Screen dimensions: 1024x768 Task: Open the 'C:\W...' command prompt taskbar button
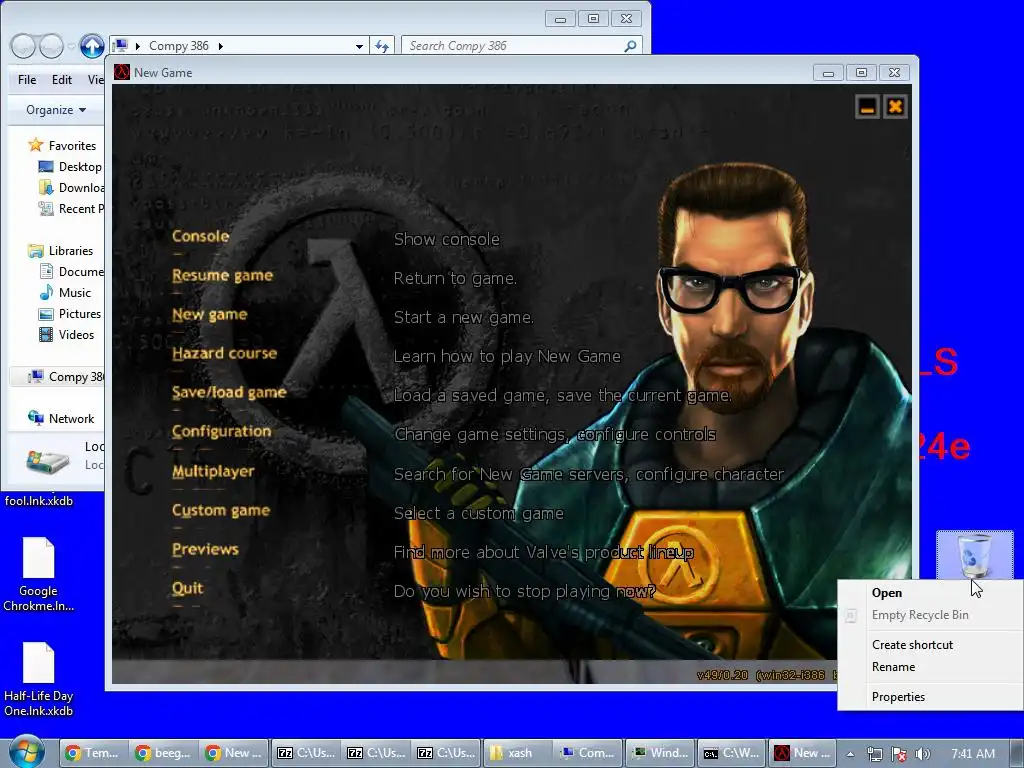point(731,753)
